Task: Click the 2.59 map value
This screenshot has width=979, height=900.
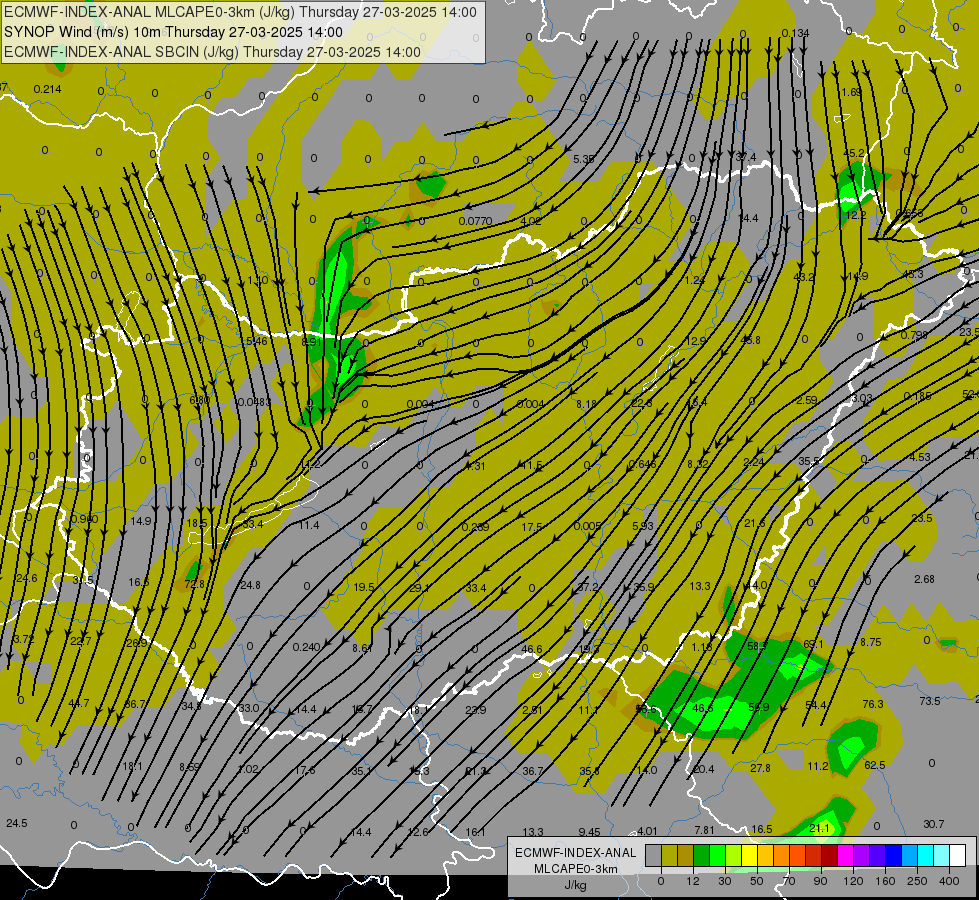Action: 807,400
